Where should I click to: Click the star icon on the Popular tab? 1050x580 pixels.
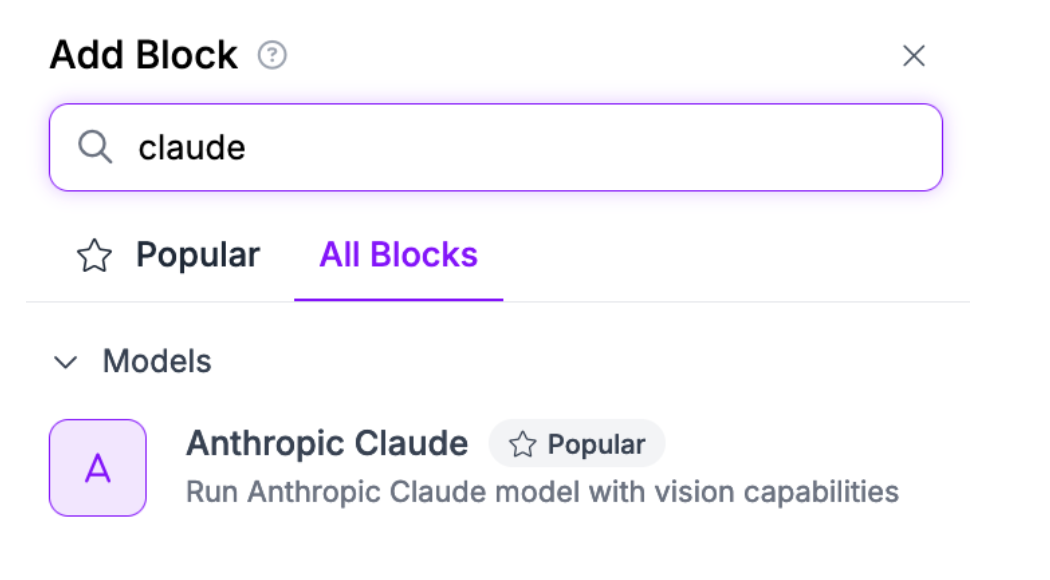(x=95, y=256)
